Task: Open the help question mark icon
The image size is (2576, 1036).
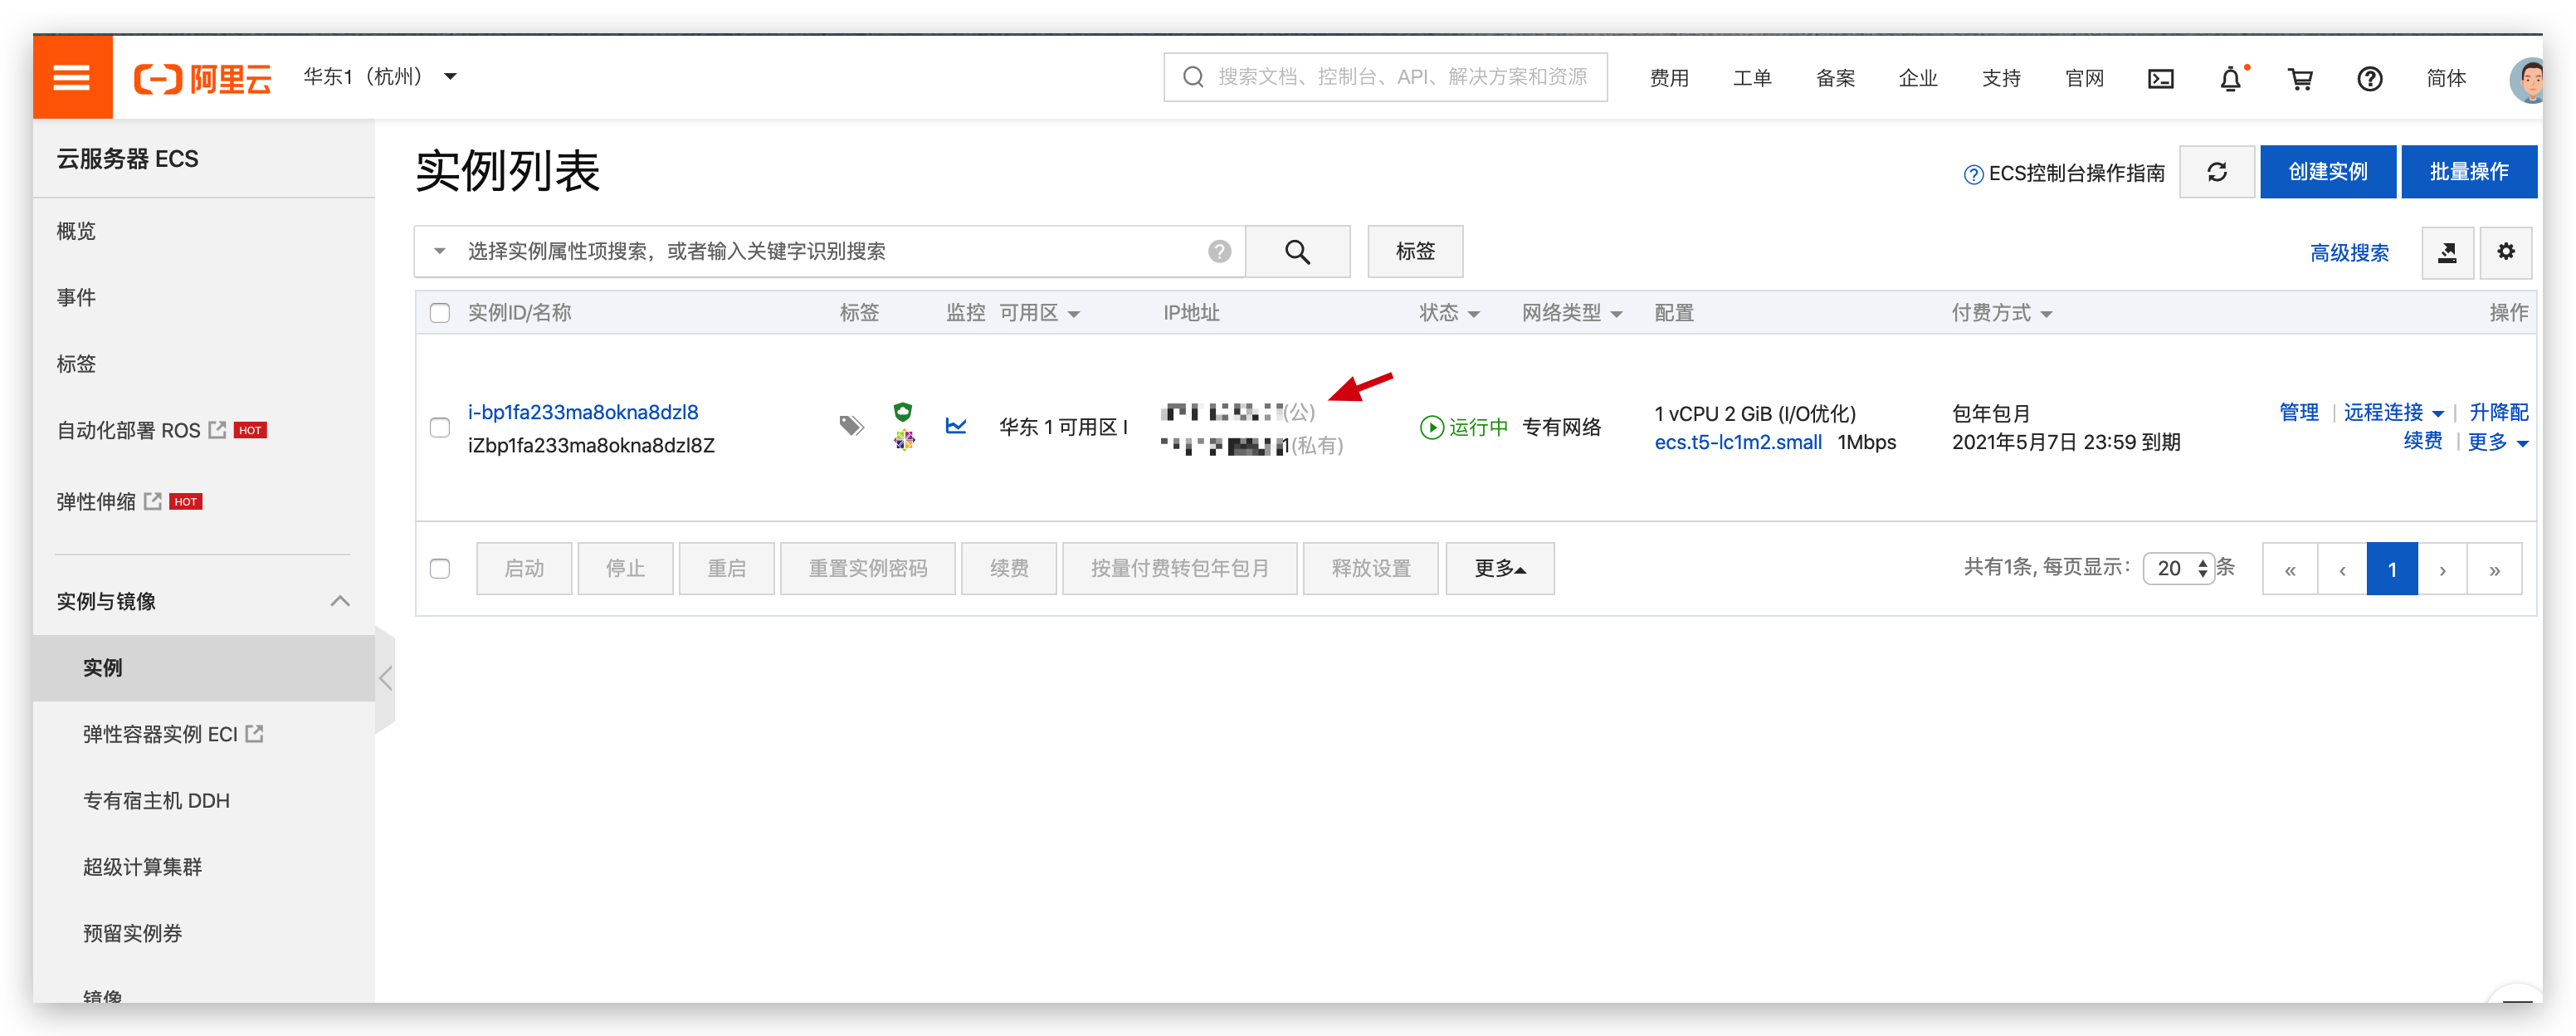Action: tap(2370, 79)
